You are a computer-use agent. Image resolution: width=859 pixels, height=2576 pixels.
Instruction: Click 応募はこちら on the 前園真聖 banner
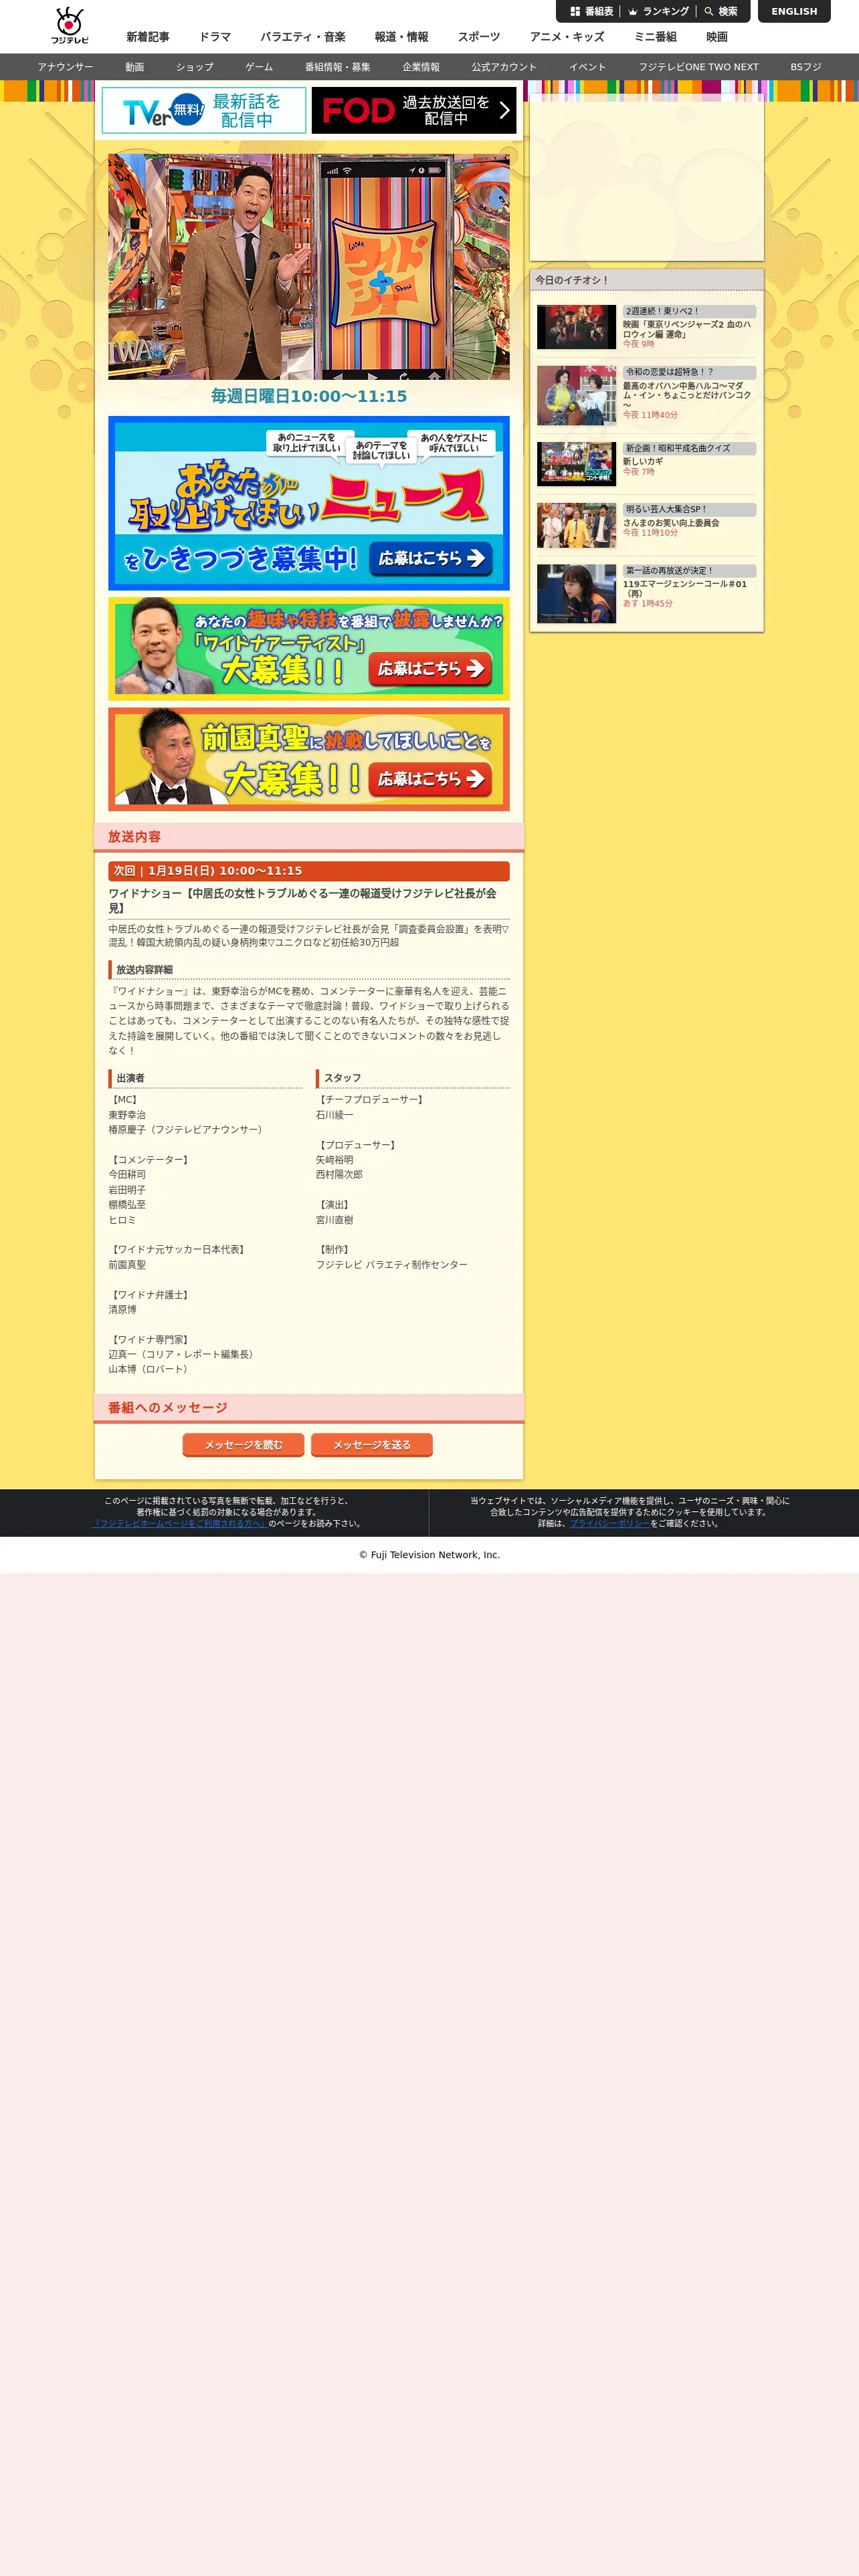point(430,778)
